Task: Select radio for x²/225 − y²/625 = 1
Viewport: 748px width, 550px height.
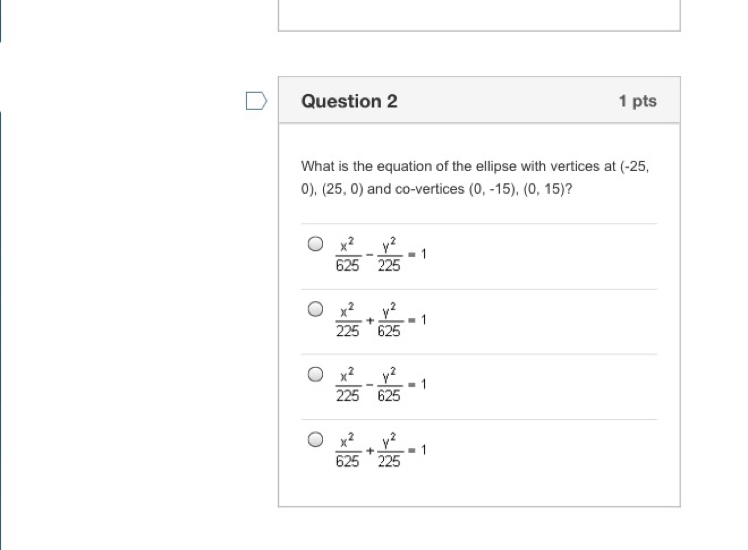Action: pyautogui.click(x=315, y=374)
